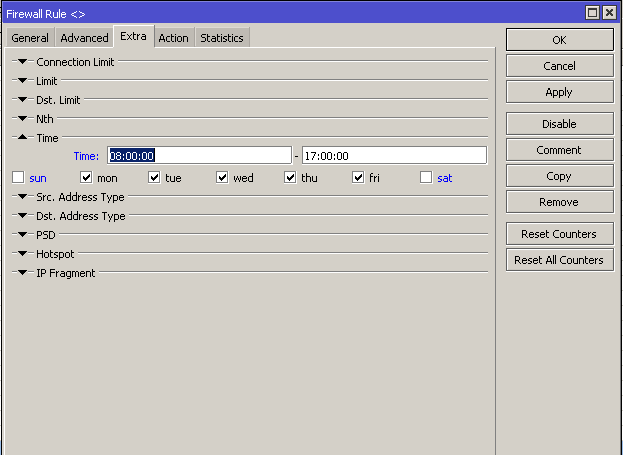The height and width of the screenshot is (455, 623).
Task: Enable the sat day checkbox
Action: 426,177
